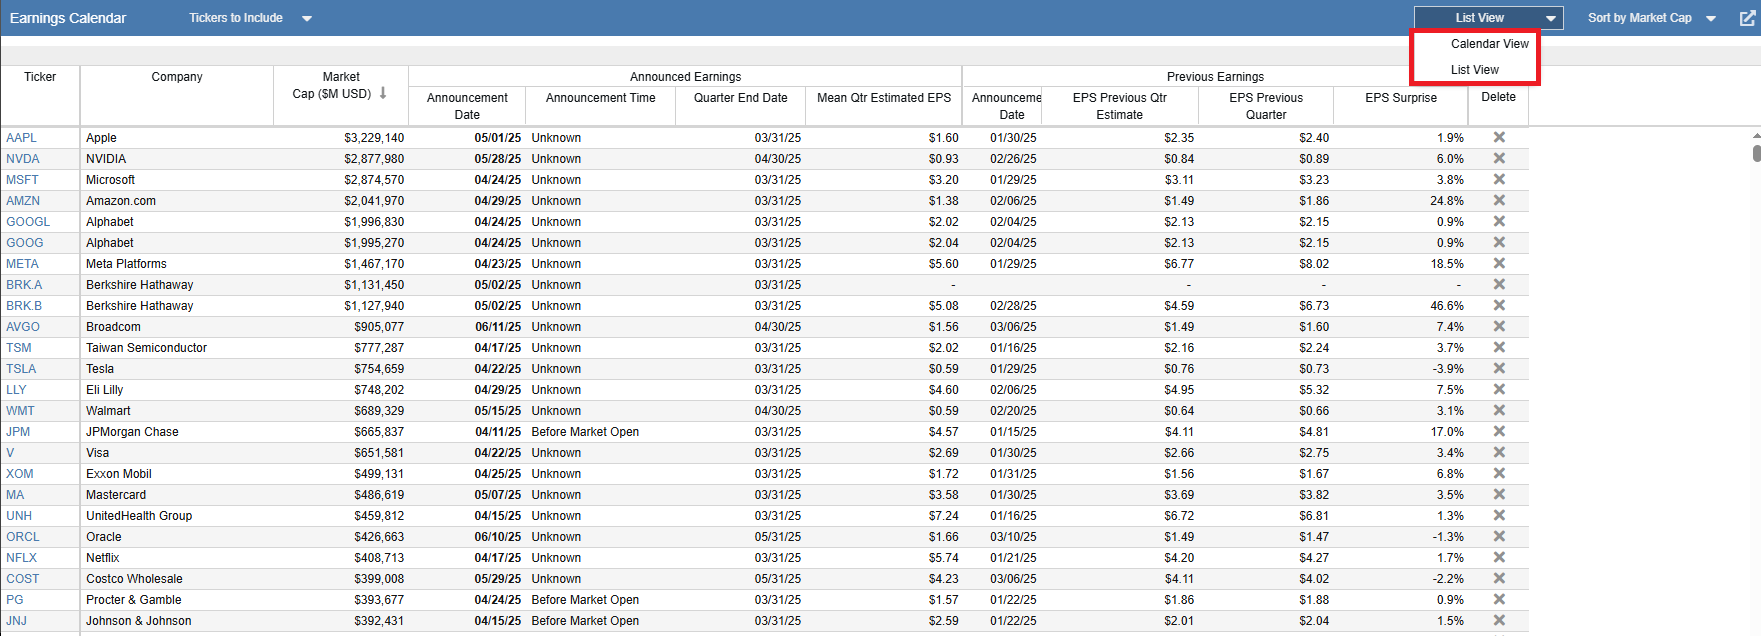Open the META ticker link
The image size is (1761, 637).
(x=22, y=264)
